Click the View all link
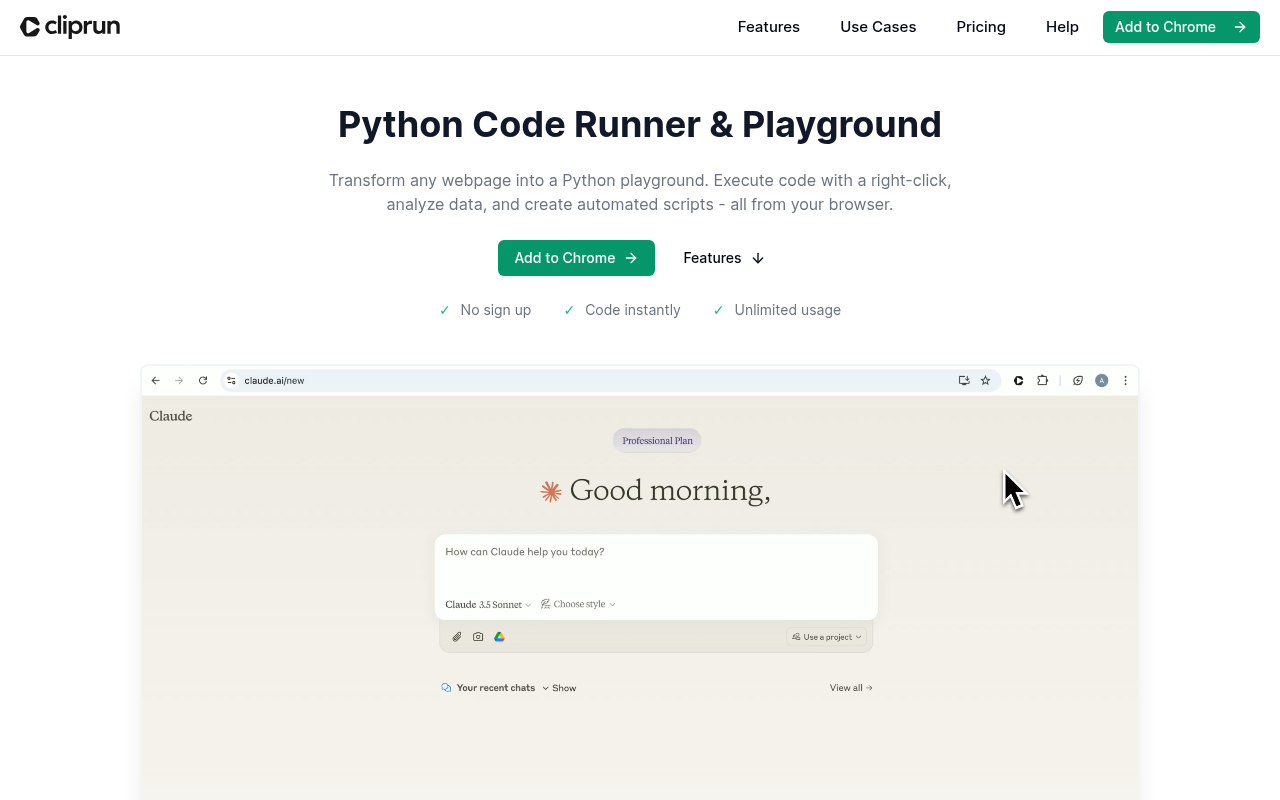1280x800 pixels. [851, 688]
